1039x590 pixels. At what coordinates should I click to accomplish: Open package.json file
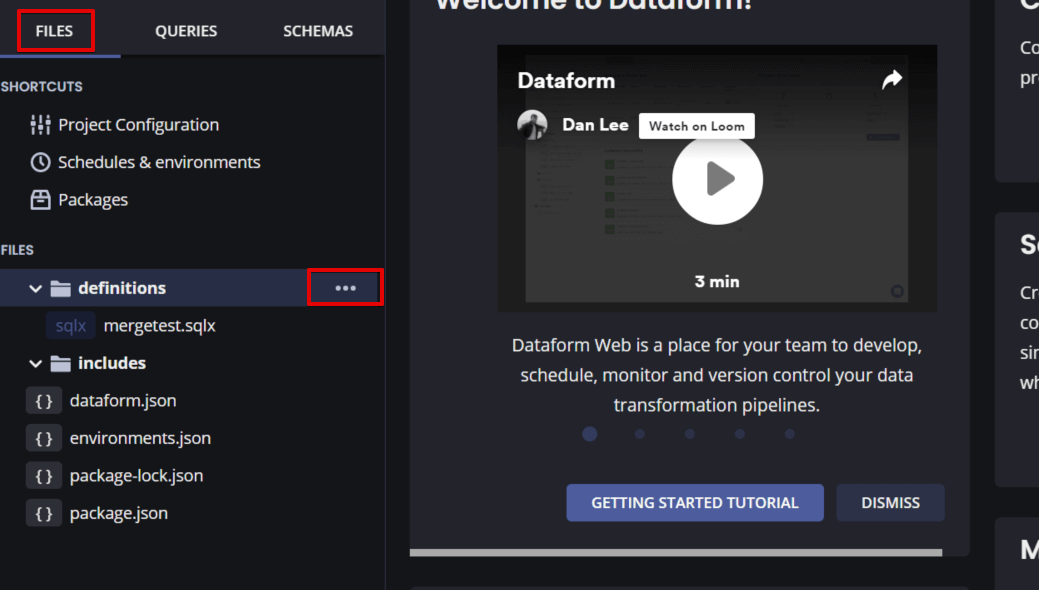pyautogui.click(x=119, y=513)
